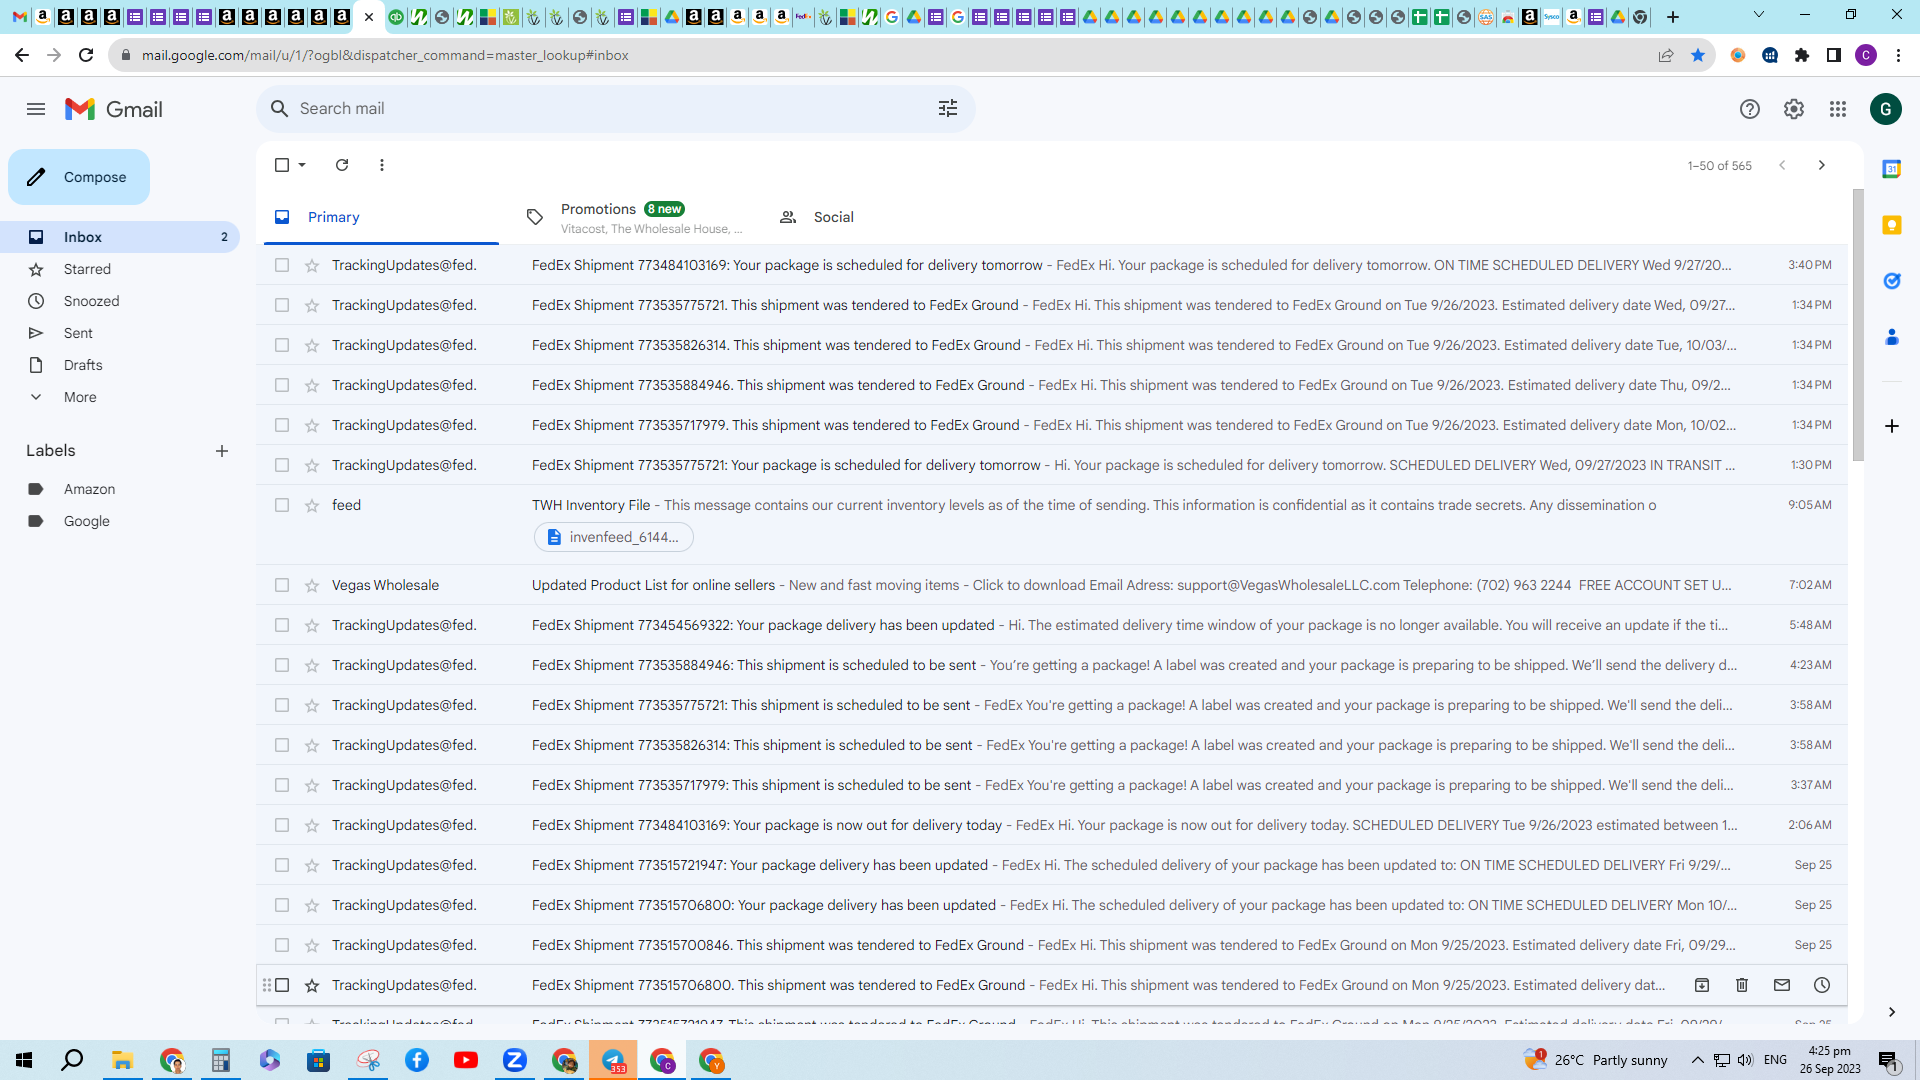The image size is (1920, 1080).
Task: Refresh the inbox
Action: 342,165
